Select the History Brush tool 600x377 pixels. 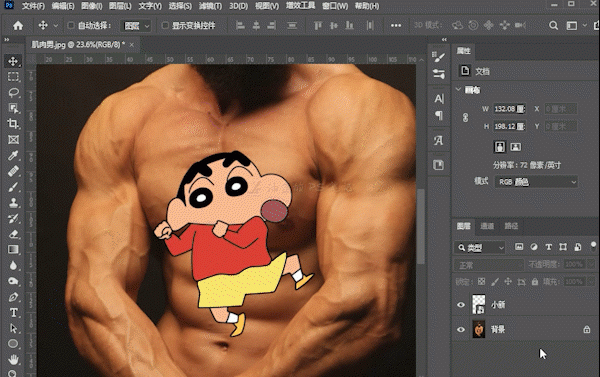pyautogui.click(x=13, y=218)
